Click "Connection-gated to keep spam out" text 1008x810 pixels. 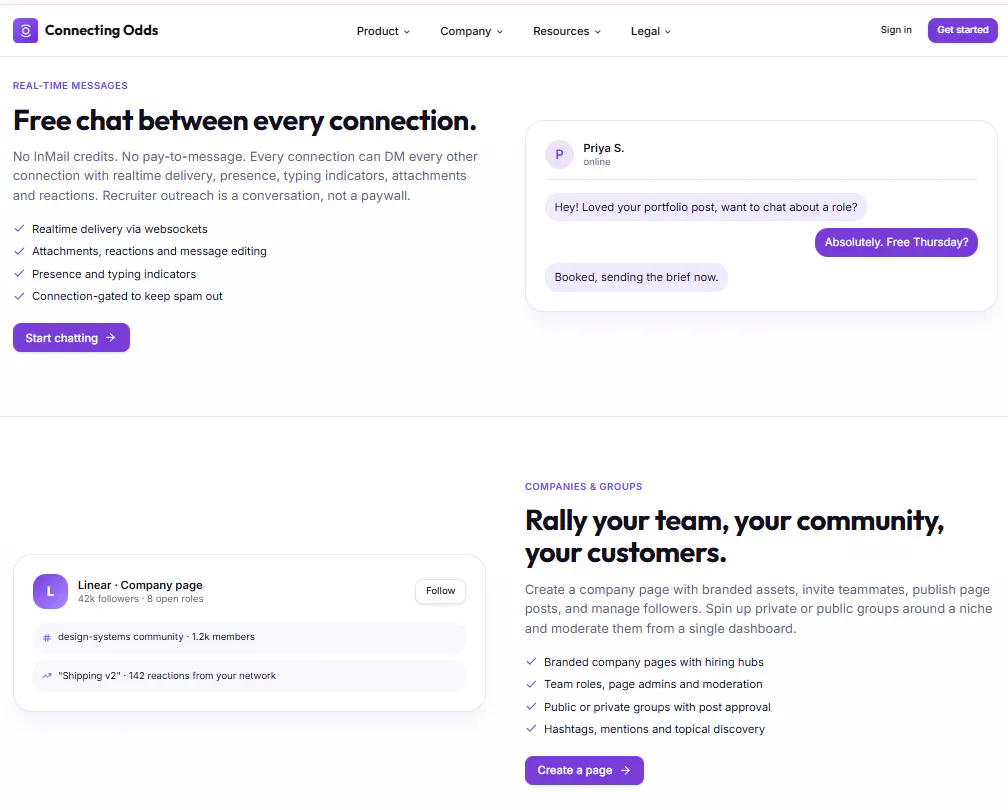pyautogui.click(x=127, y=296)
